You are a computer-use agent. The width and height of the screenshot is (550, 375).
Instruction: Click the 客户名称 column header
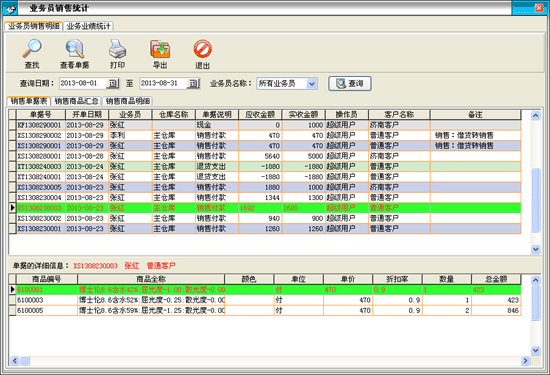pos(399,115)
